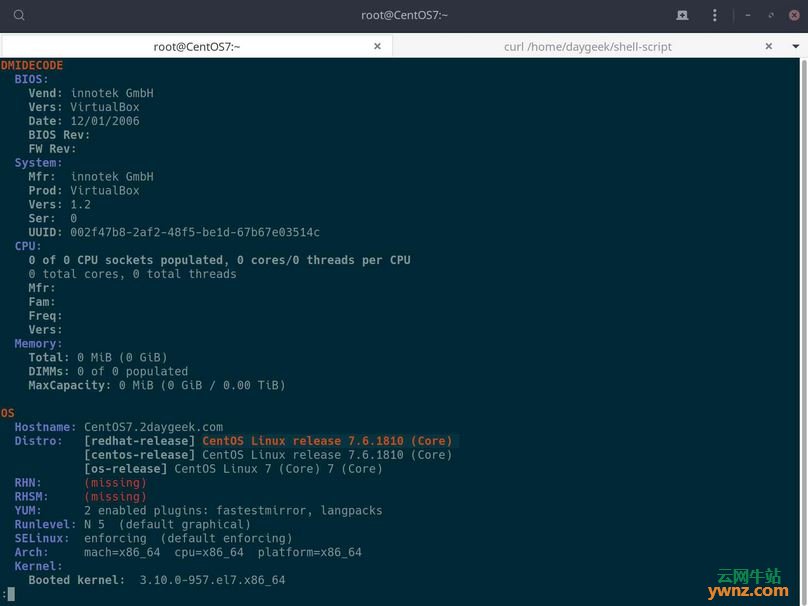This screenshot has width=808, height=606.
Task: Click the BIOS: section label
Action: click(x=31, y=79)
